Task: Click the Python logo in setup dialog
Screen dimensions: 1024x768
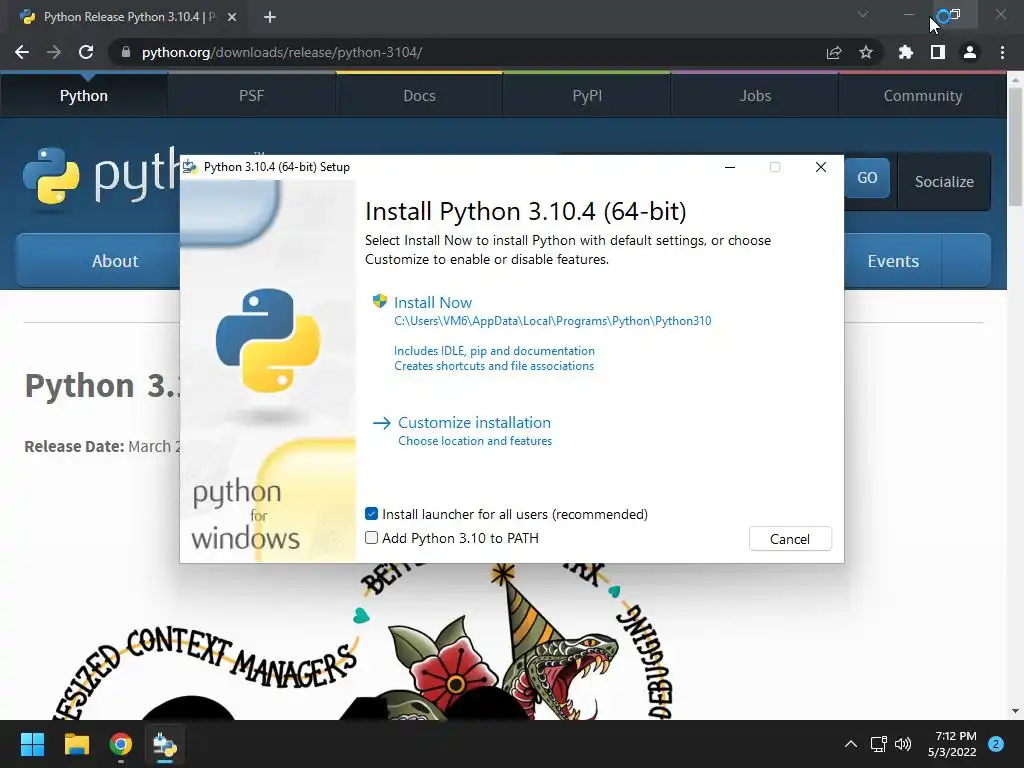Action: click(x=268, y=340)
